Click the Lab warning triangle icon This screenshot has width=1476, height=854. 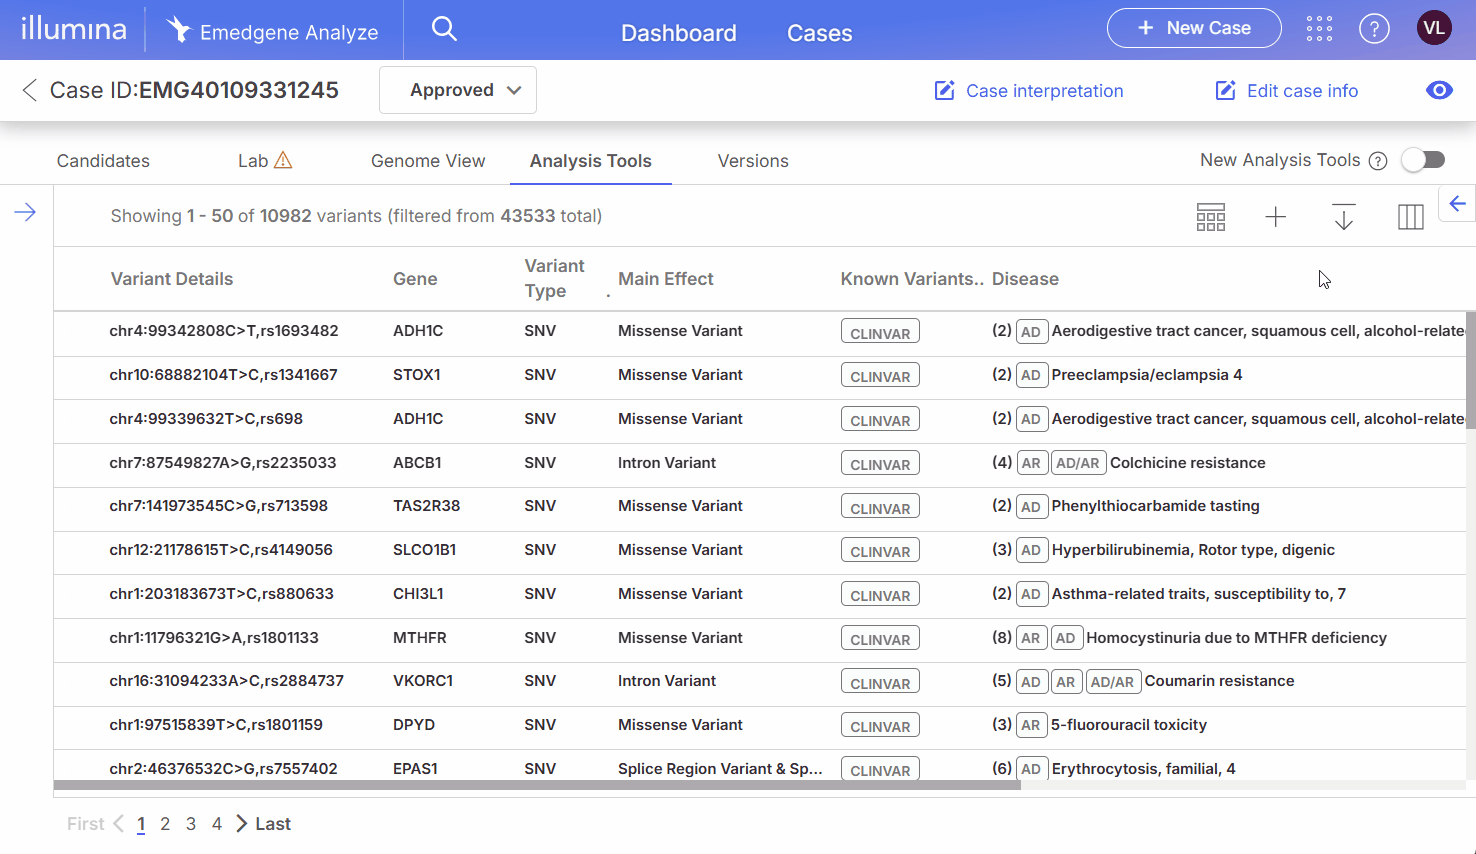(x=283, y=160)
